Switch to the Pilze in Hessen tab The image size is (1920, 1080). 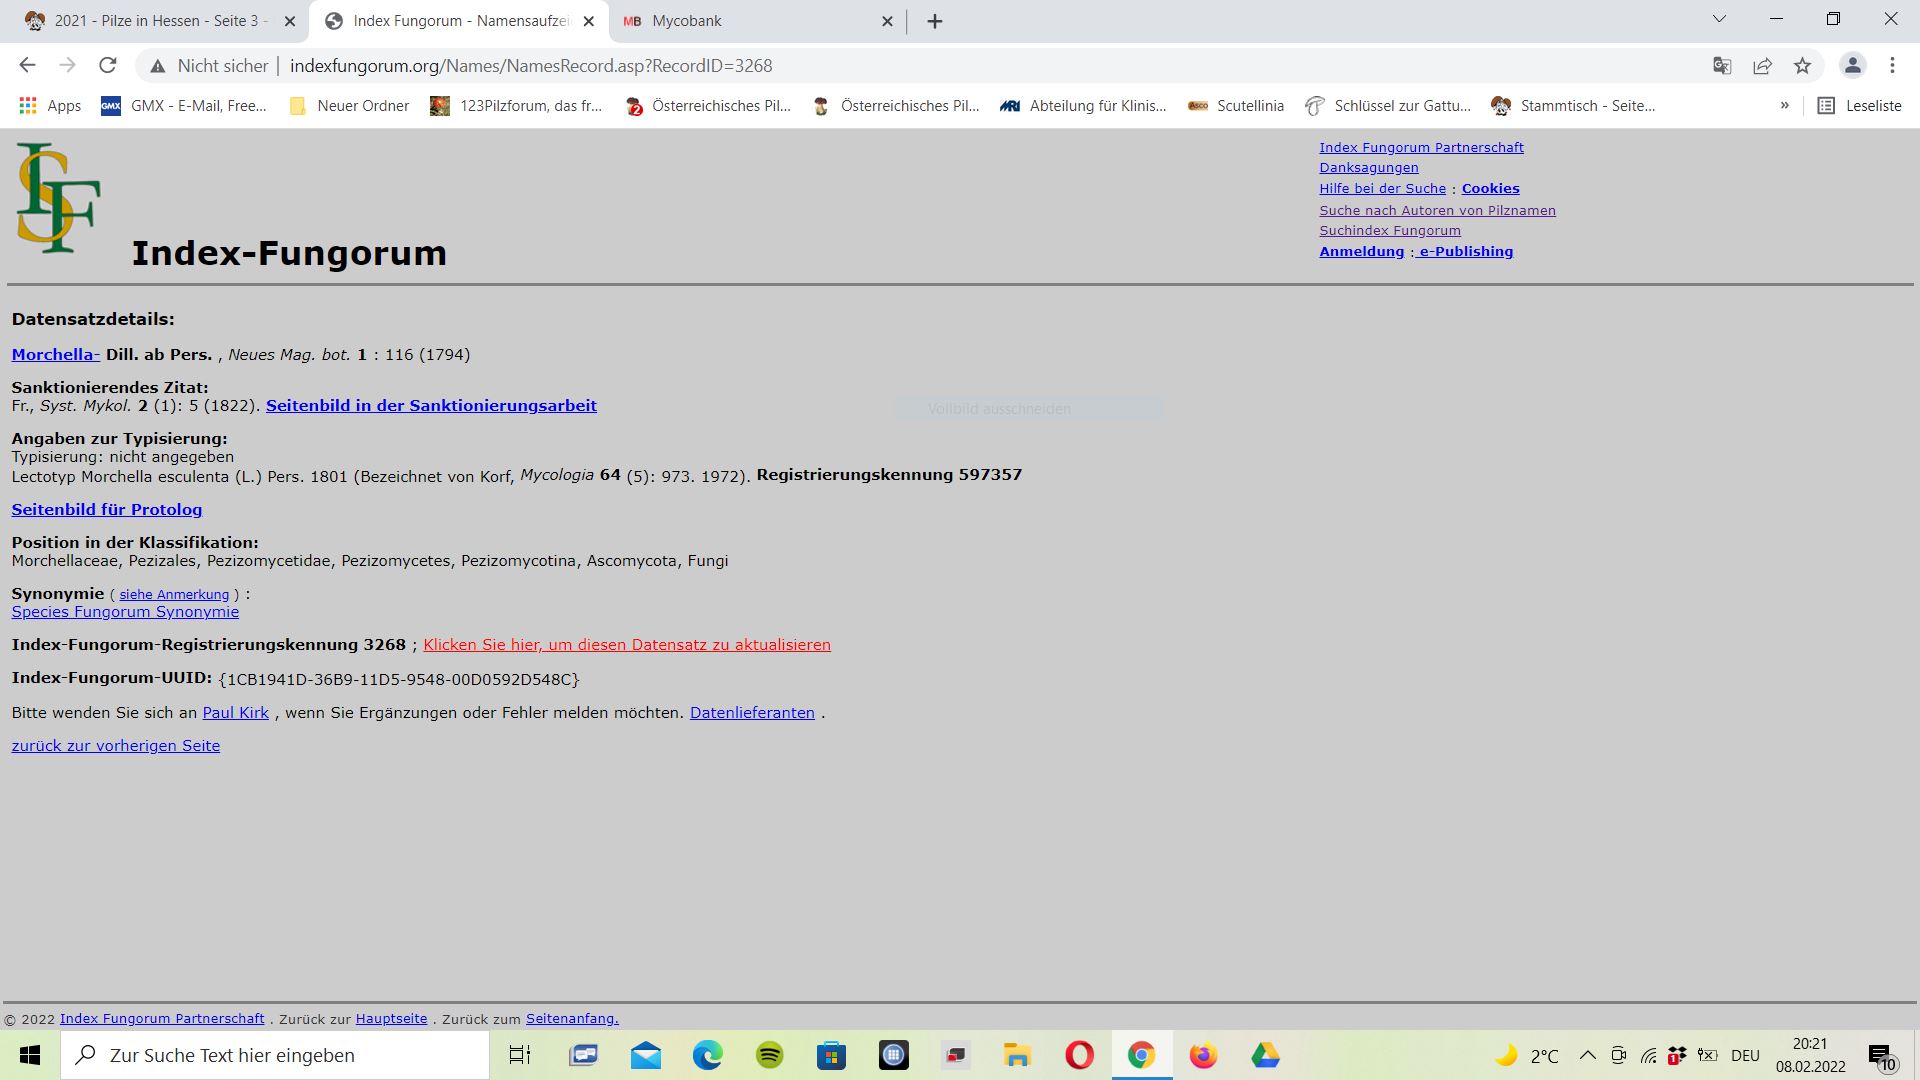click(155, 21)
